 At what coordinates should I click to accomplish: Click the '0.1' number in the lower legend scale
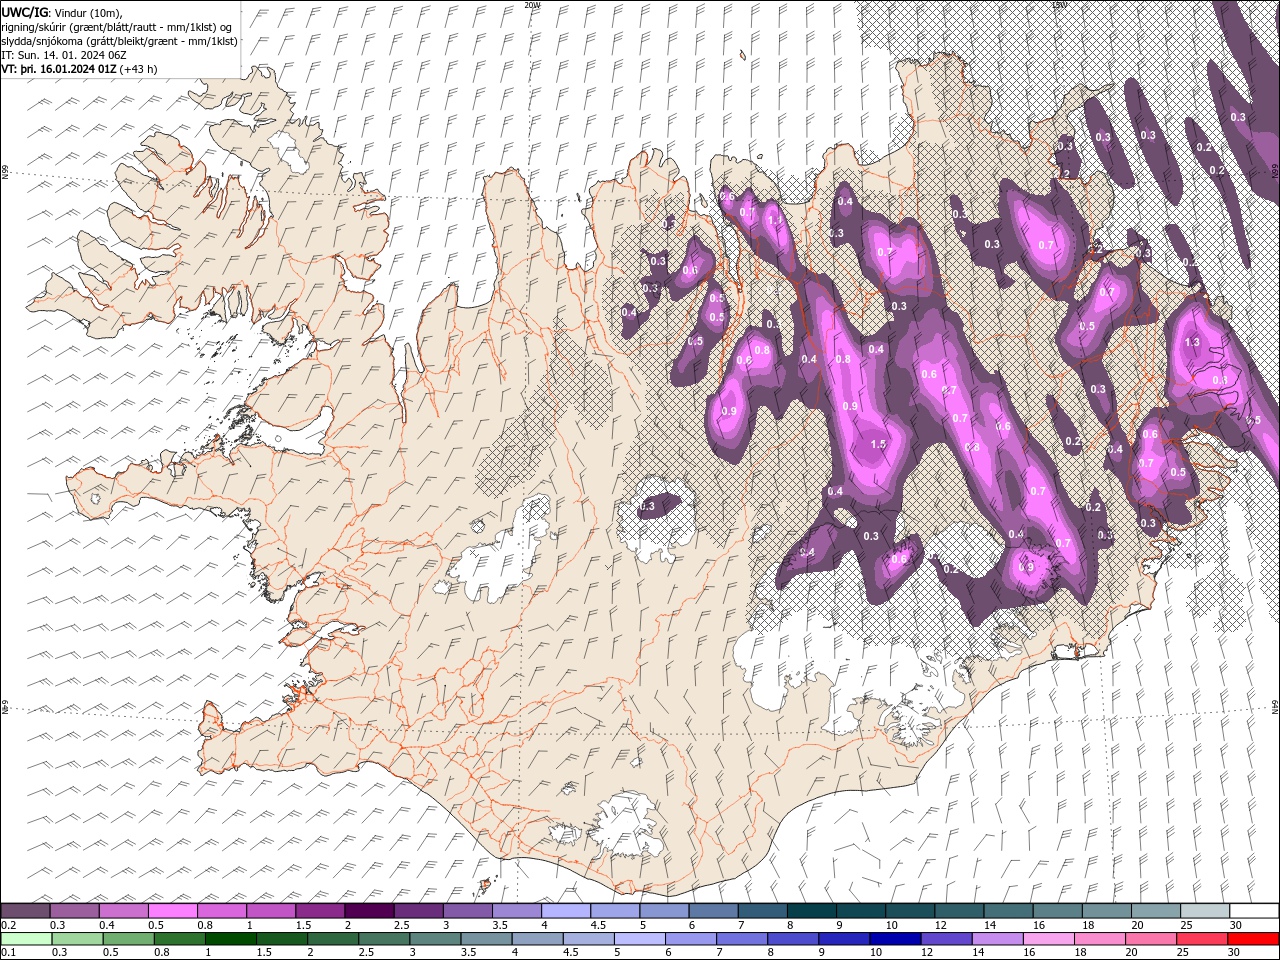pos(7,953)
